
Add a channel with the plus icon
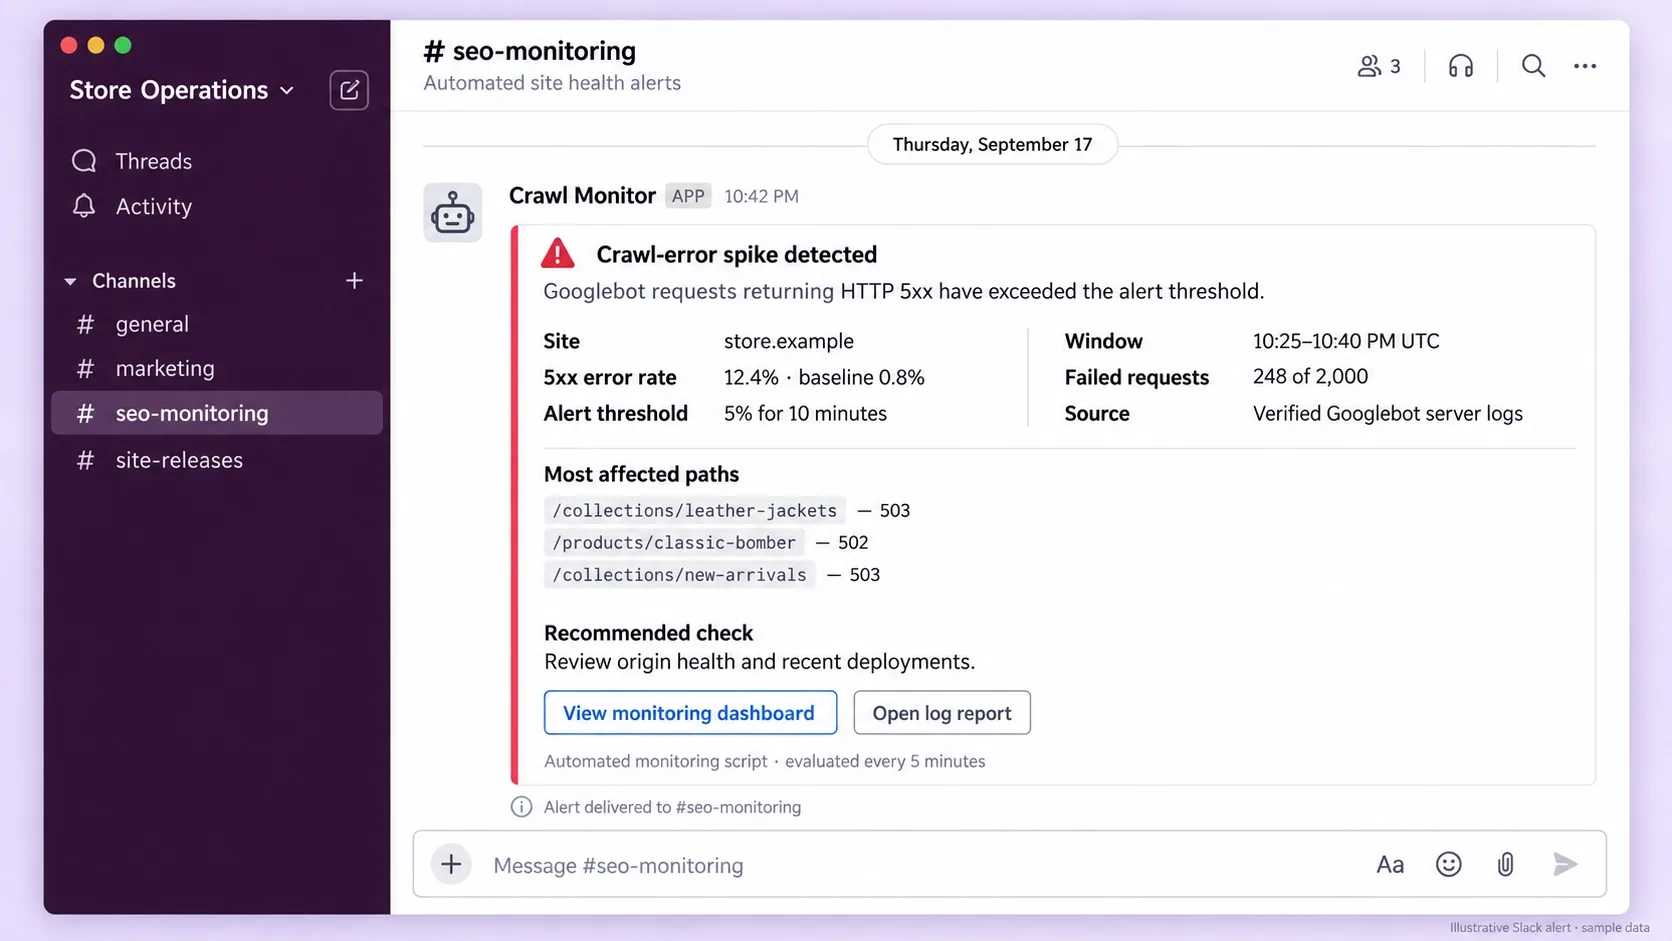point(354,281)
